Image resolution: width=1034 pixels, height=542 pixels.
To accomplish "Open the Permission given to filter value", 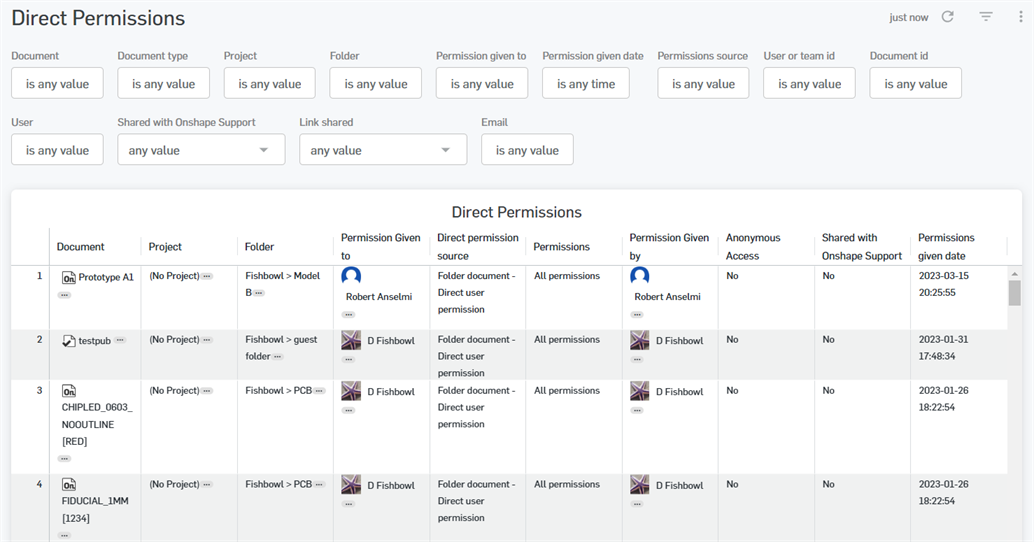I will coord(482,83).
